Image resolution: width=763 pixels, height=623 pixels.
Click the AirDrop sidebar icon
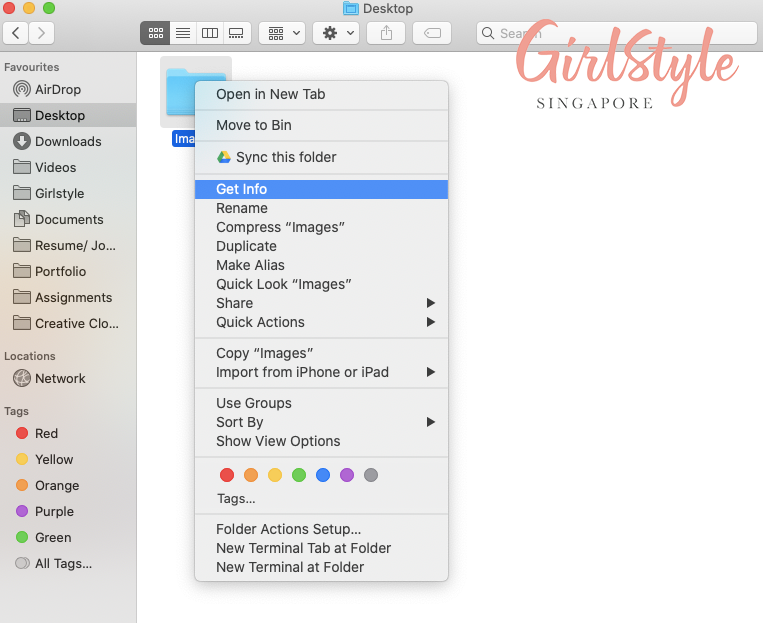pos(21,89)
